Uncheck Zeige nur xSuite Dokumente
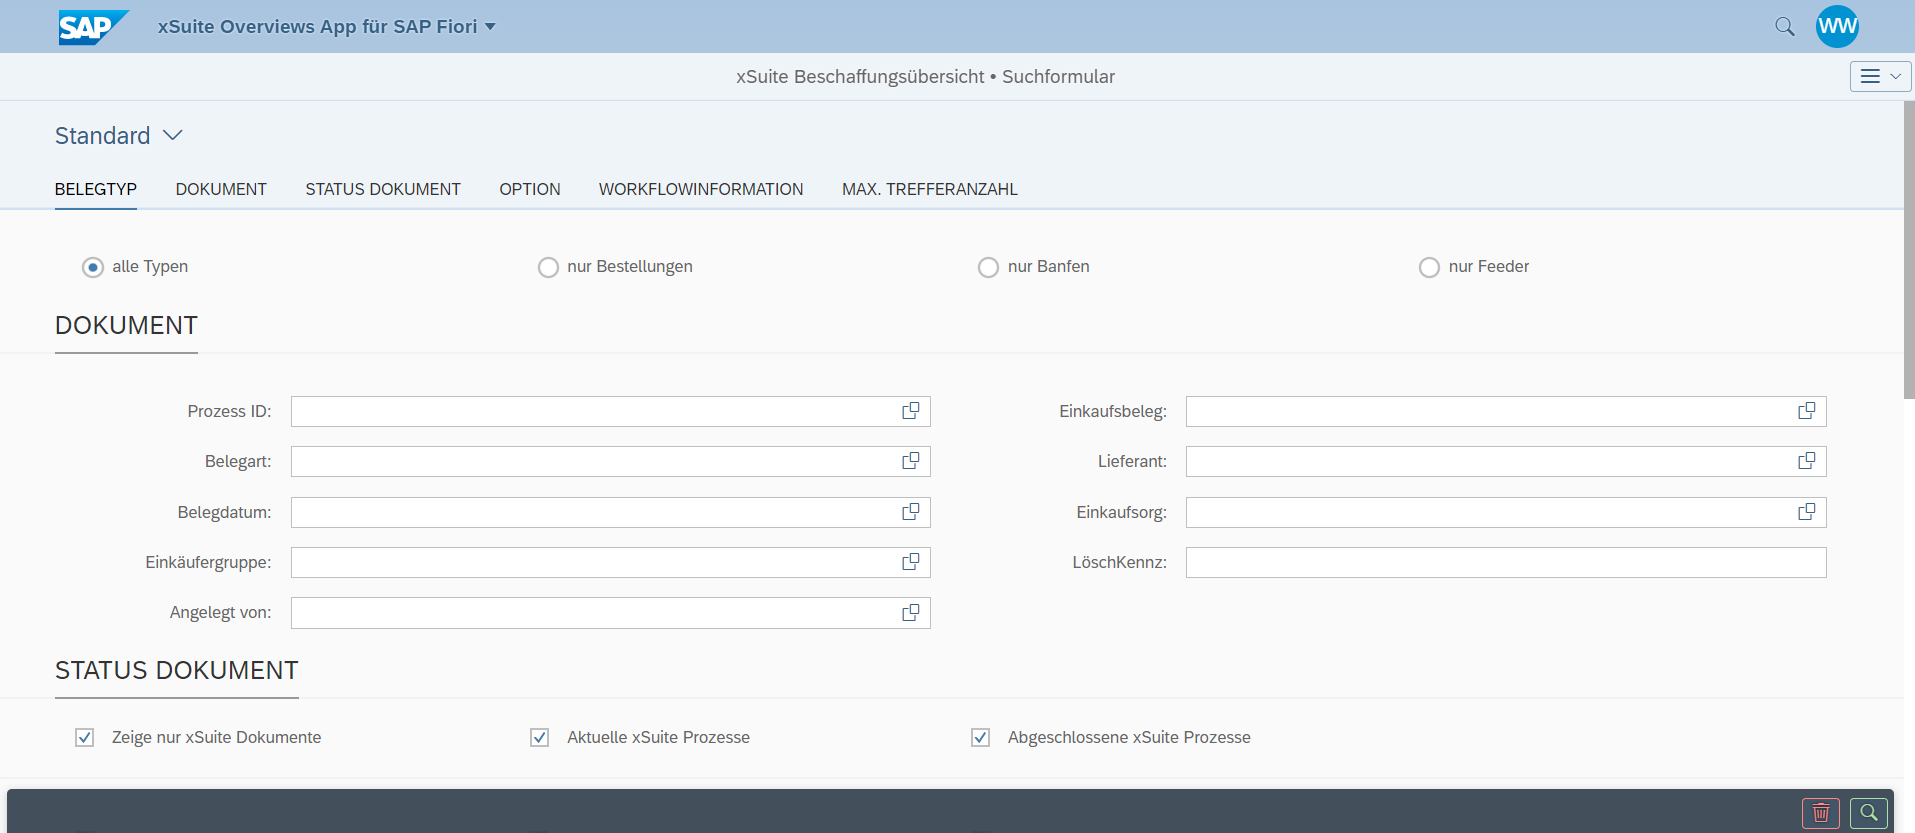Image resolution: width=1915 pixels, height=833 pixels. (x=85, y=738)
